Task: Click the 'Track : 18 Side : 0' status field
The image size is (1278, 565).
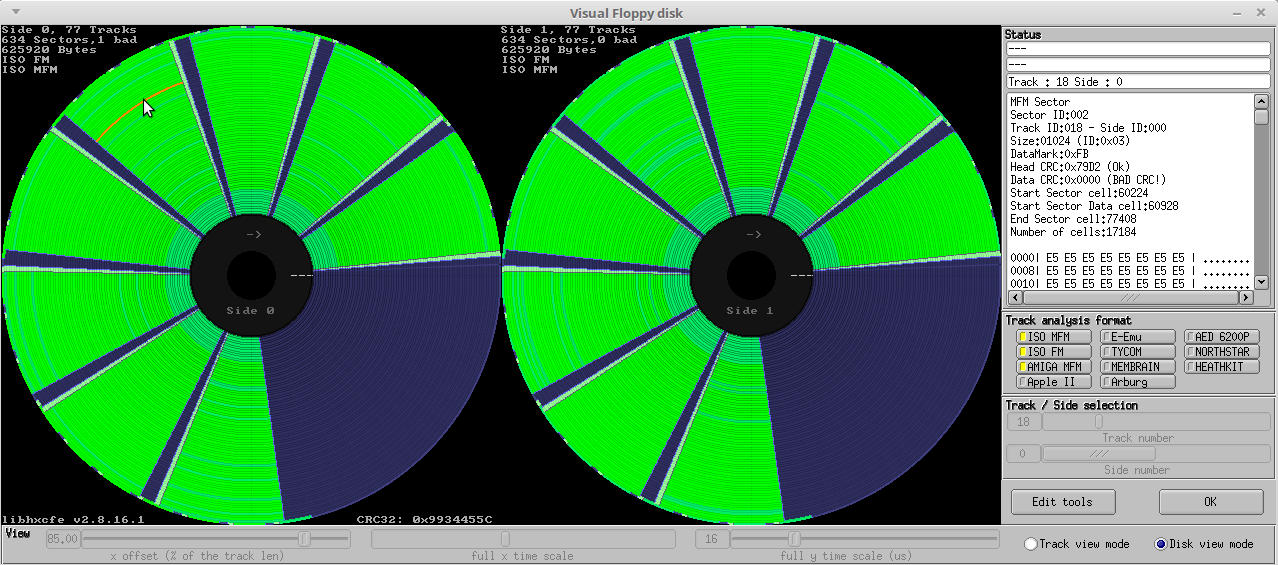Action: pyautogui.click(x=1137, y=81)
